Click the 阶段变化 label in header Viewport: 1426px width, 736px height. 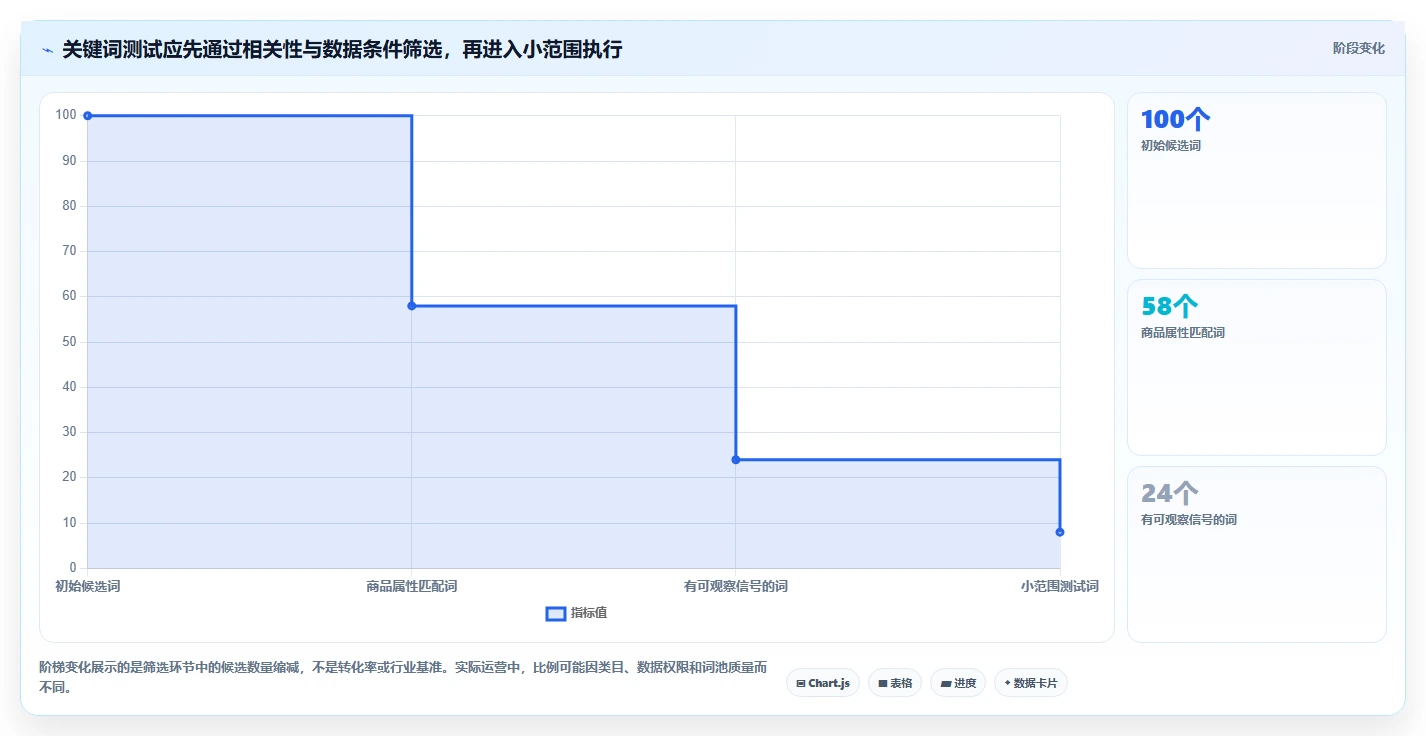coord(1359,48)
